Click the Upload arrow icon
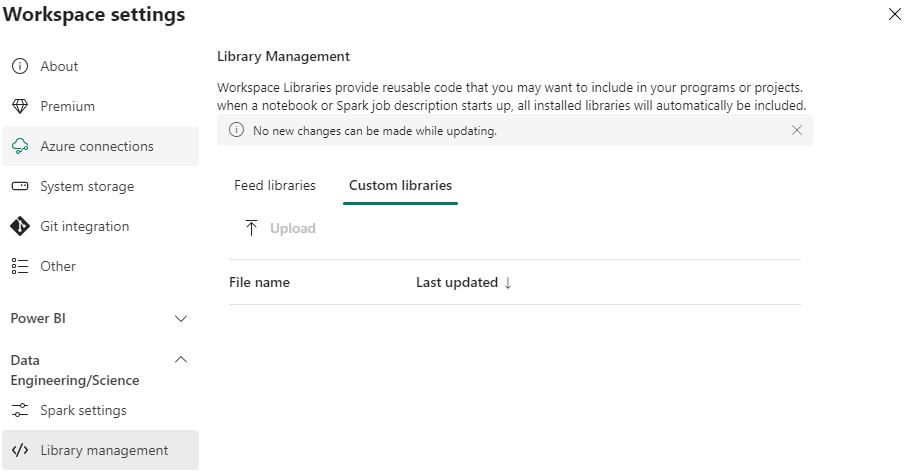The height and width of the screenshot is (476, 913). (x=251, y=228)
